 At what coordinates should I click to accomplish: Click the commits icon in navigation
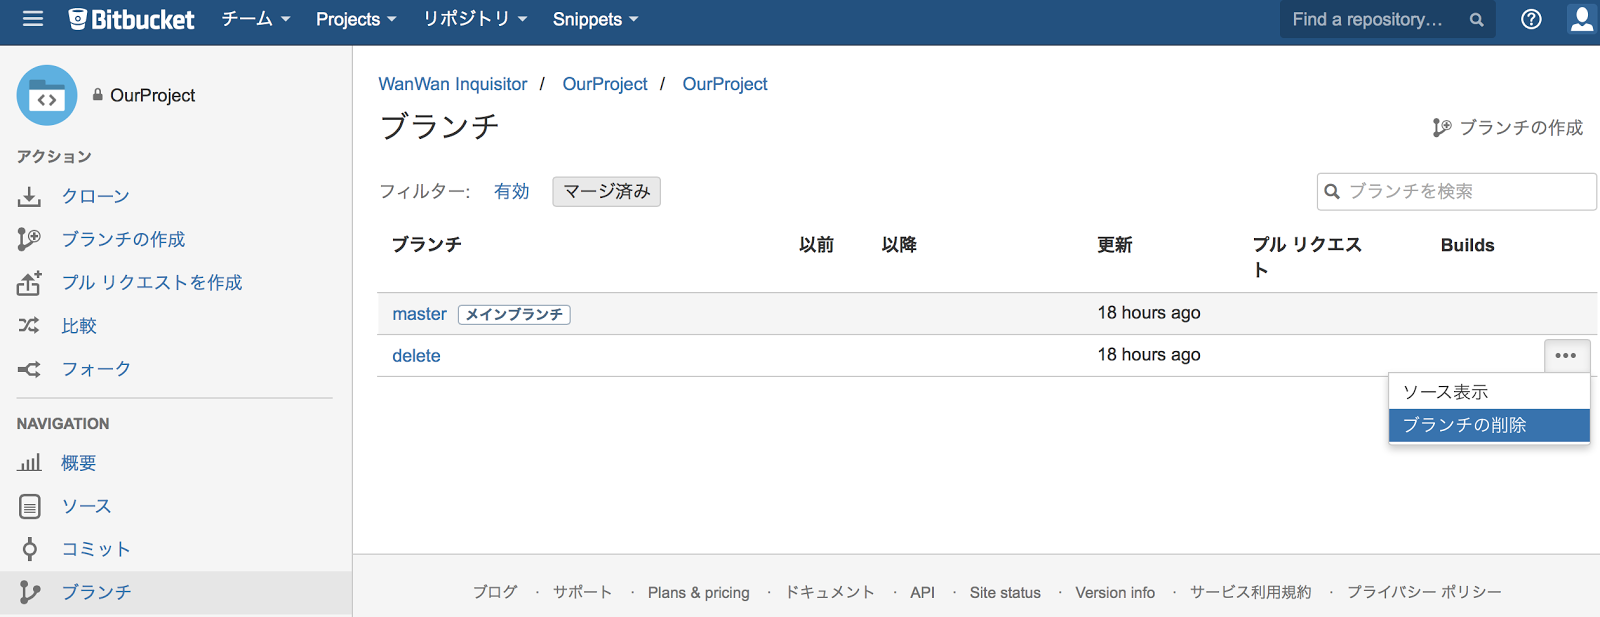pyautogui.click(x=30, y=549)
